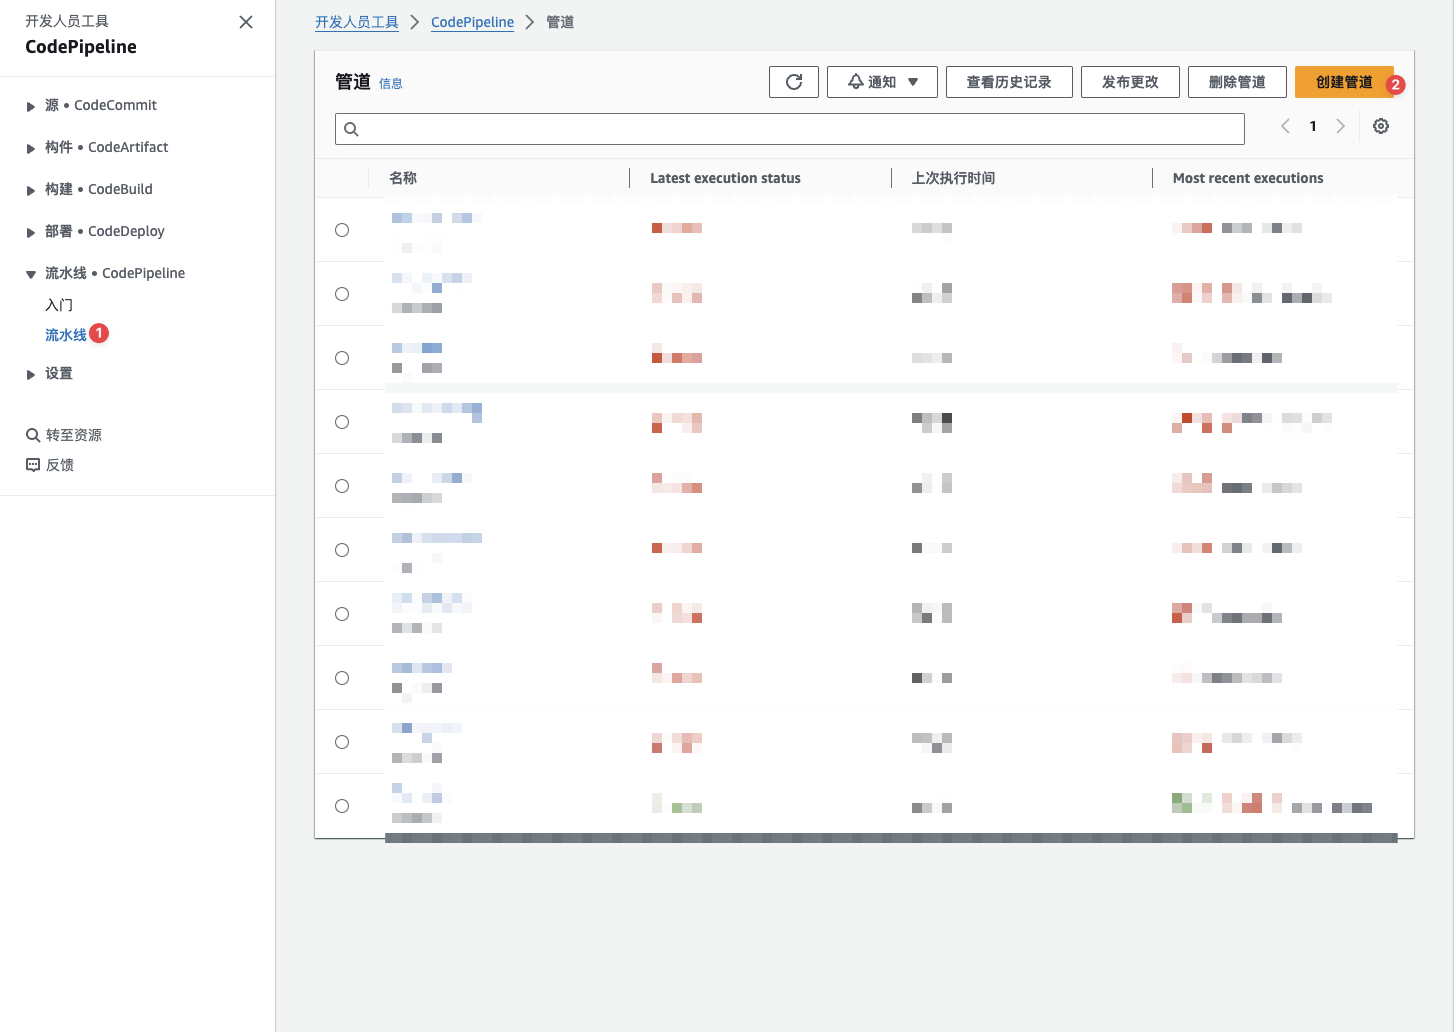Open the 信息 info link
Screen dimensions: 1454x1032
point(391,84)
